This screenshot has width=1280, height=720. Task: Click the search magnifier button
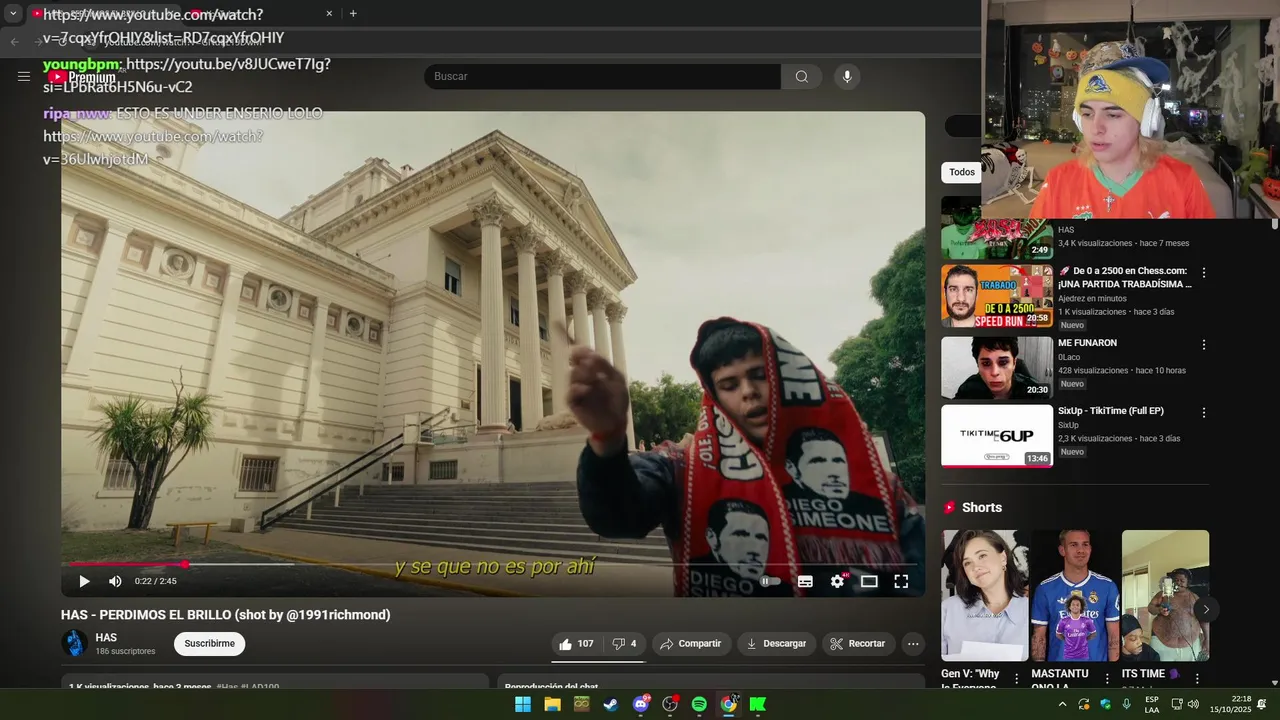[x=802, y=76]
